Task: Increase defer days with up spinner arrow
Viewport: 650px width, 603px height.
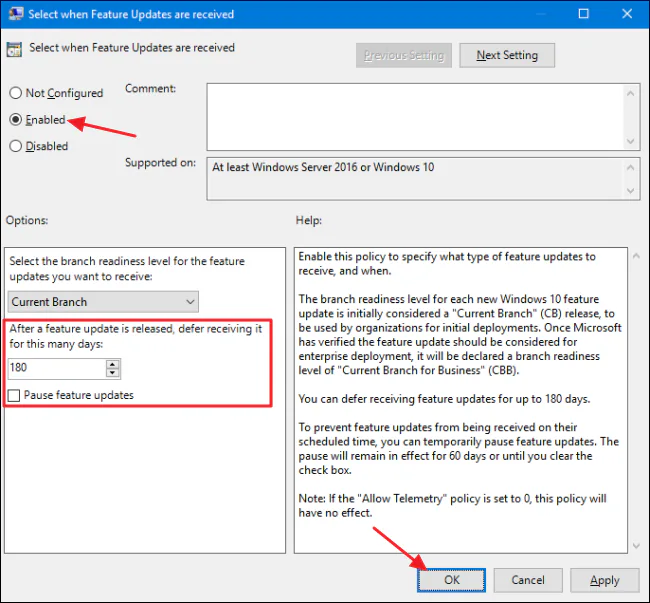Action: point(112,364)
